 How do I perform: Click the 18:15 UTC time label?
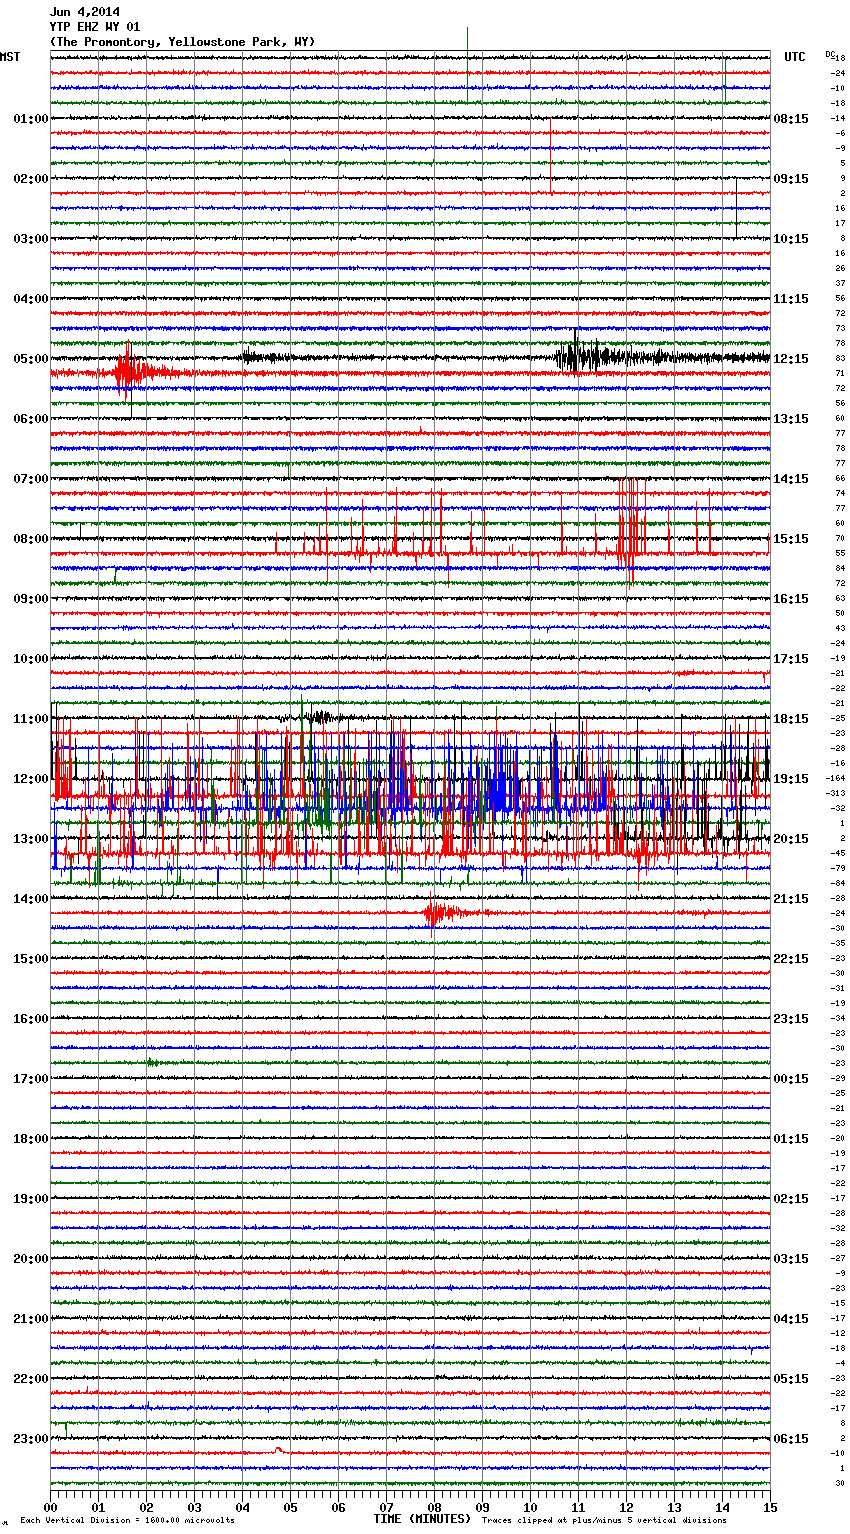791,719
